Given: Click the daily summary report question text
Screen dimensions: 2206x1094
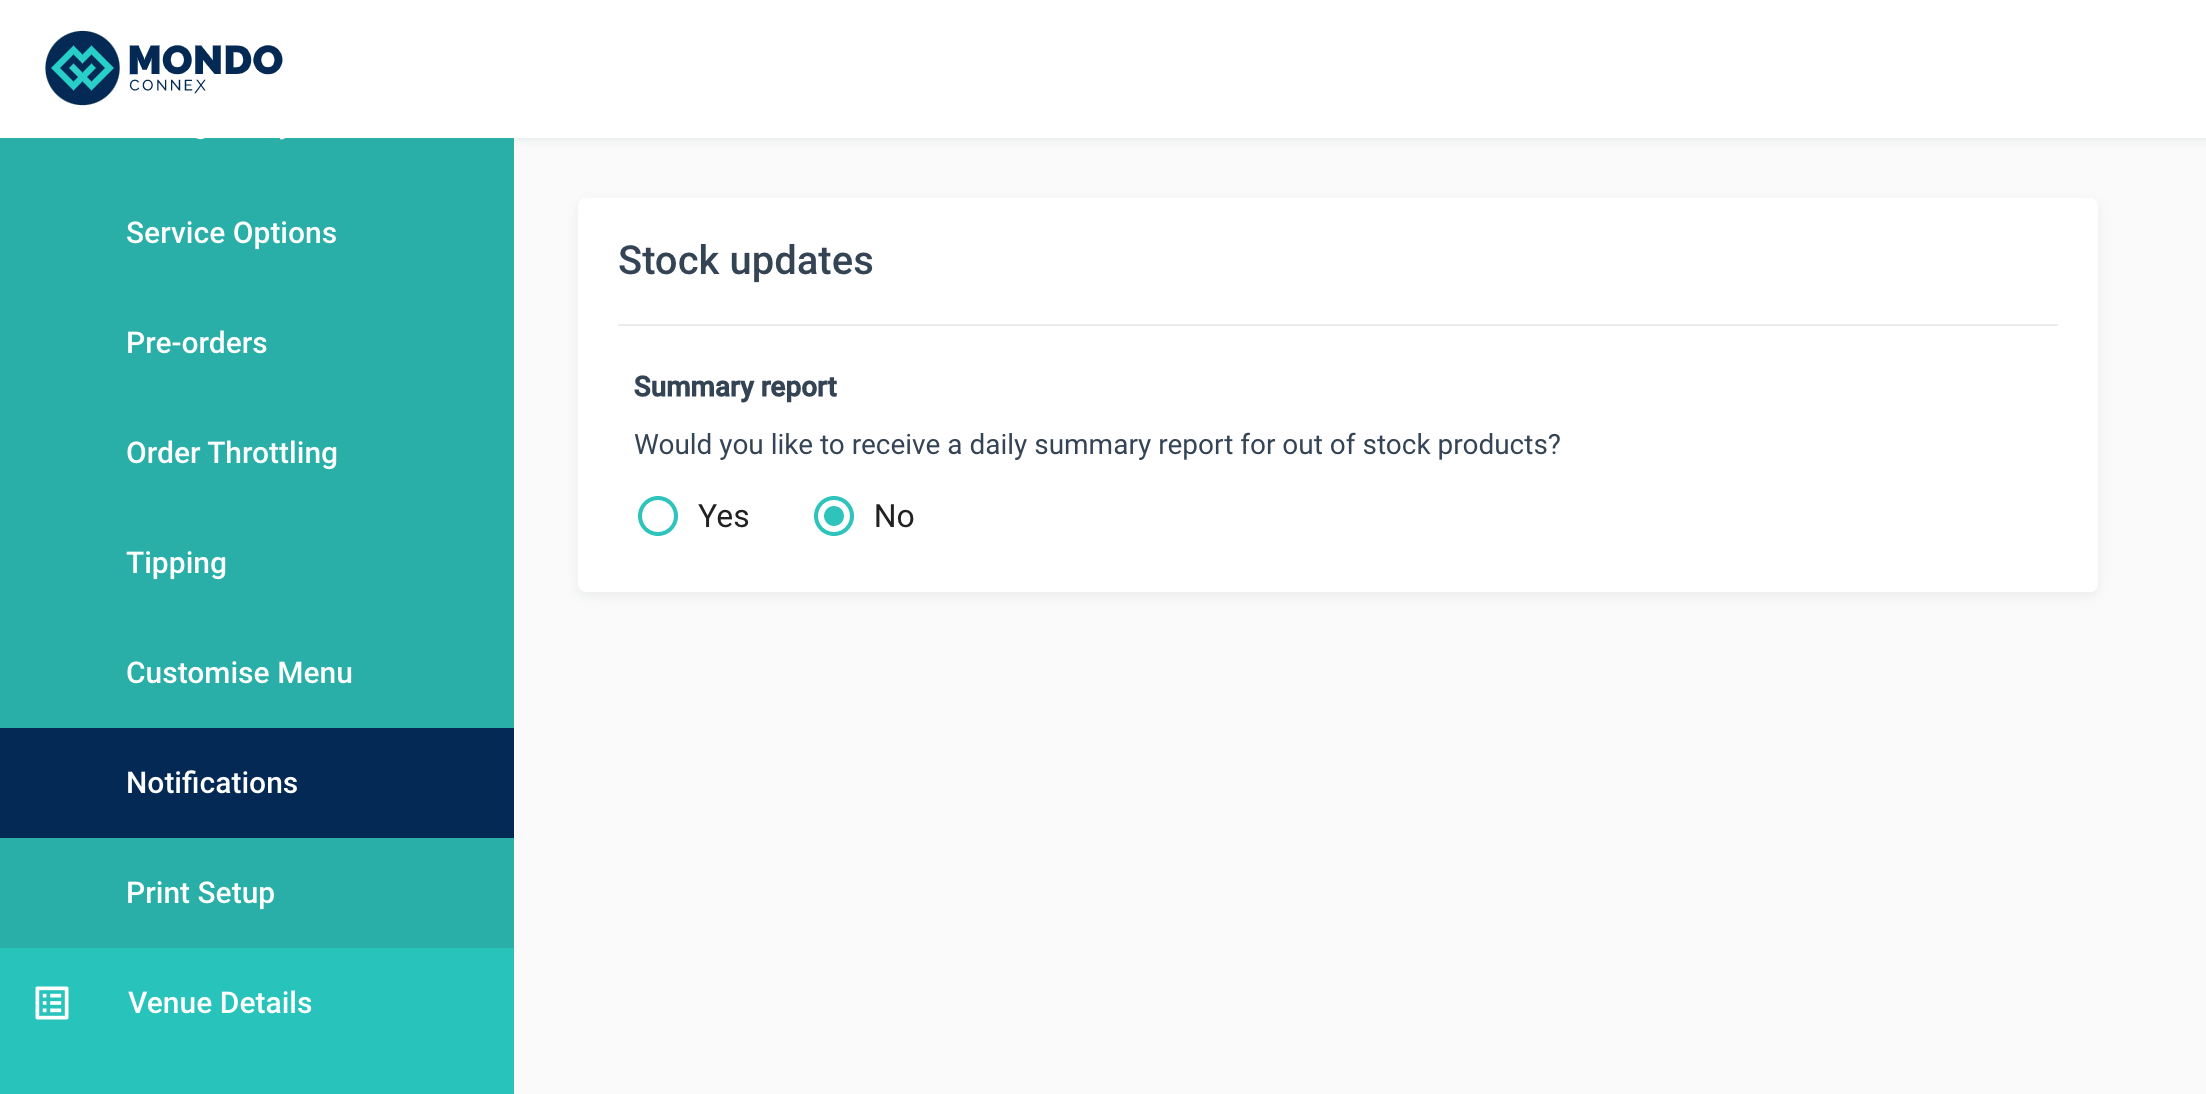Looking at the screenshot, I should pyautogui.click(x=1097, y=445).
